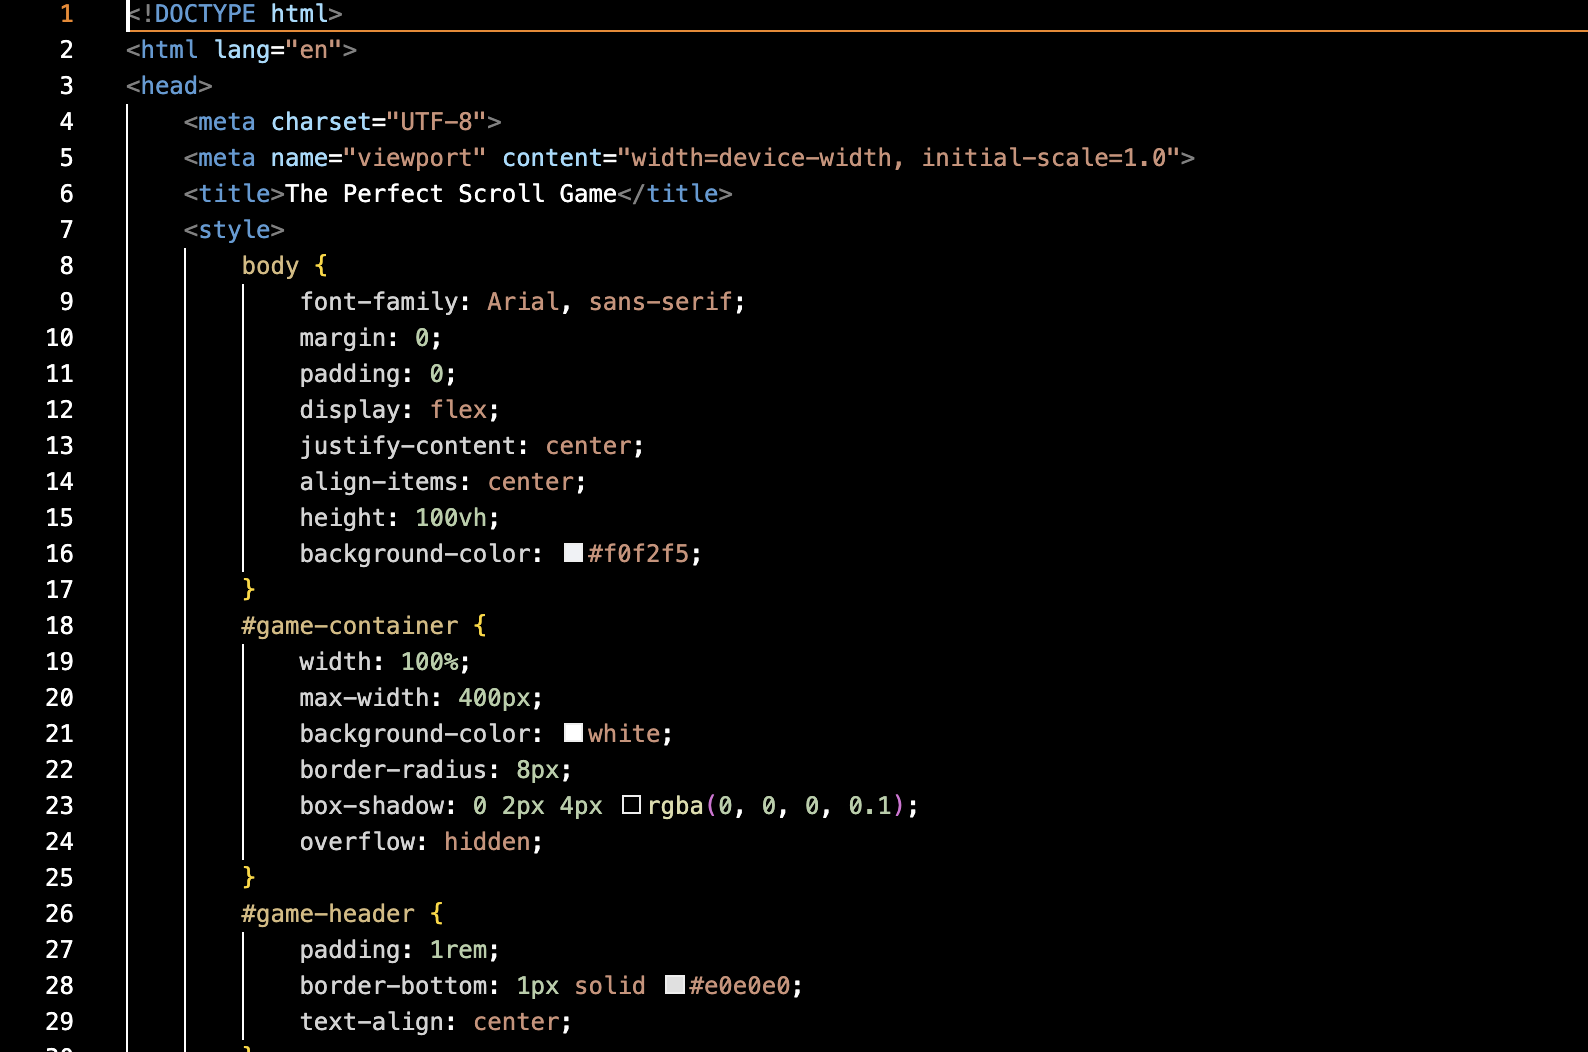Click the #e0e0e0 border color swatch

[675, 985]
